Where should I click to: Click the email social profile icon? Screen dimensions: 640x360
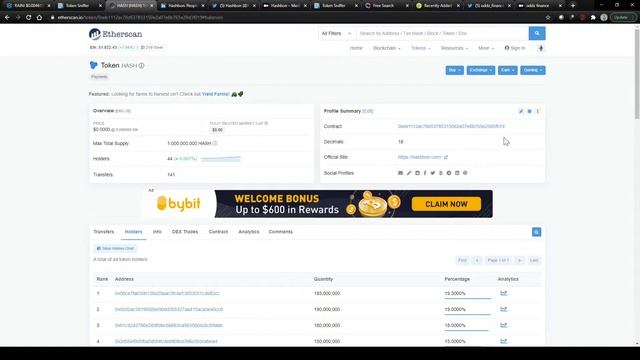point(400,173)
